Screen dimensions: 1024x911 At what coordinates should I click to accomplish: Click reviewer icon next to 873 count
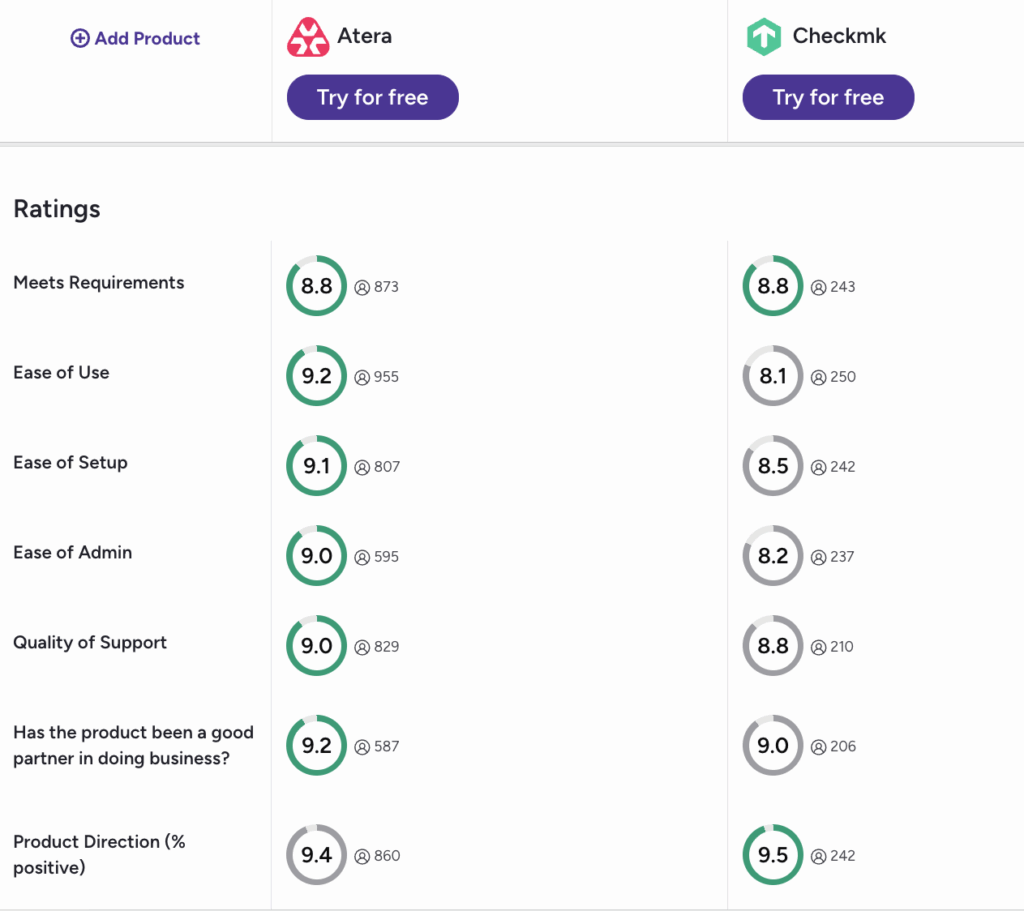coord(362,287)
